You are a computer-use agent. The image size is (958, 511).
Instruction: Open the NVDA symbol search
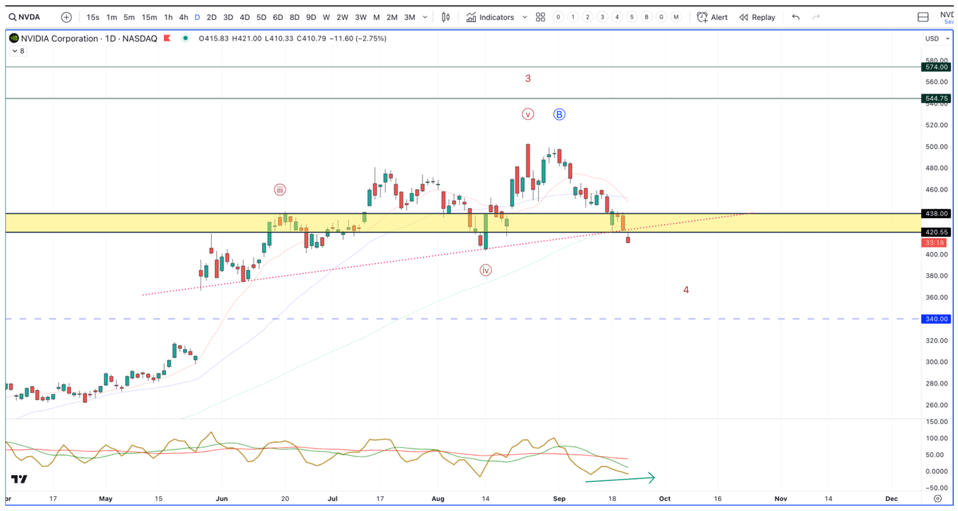(24, 17)
